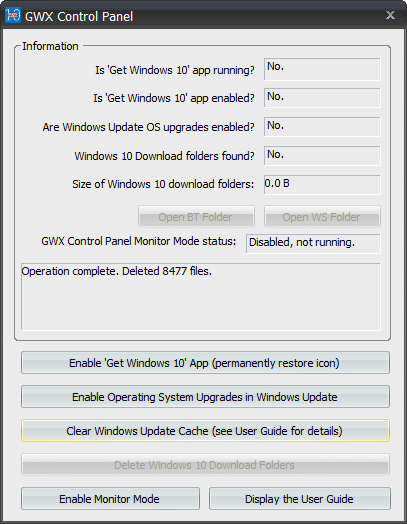Open WS Folder
This screenshot has height=524, width=407.
point(322,217)
